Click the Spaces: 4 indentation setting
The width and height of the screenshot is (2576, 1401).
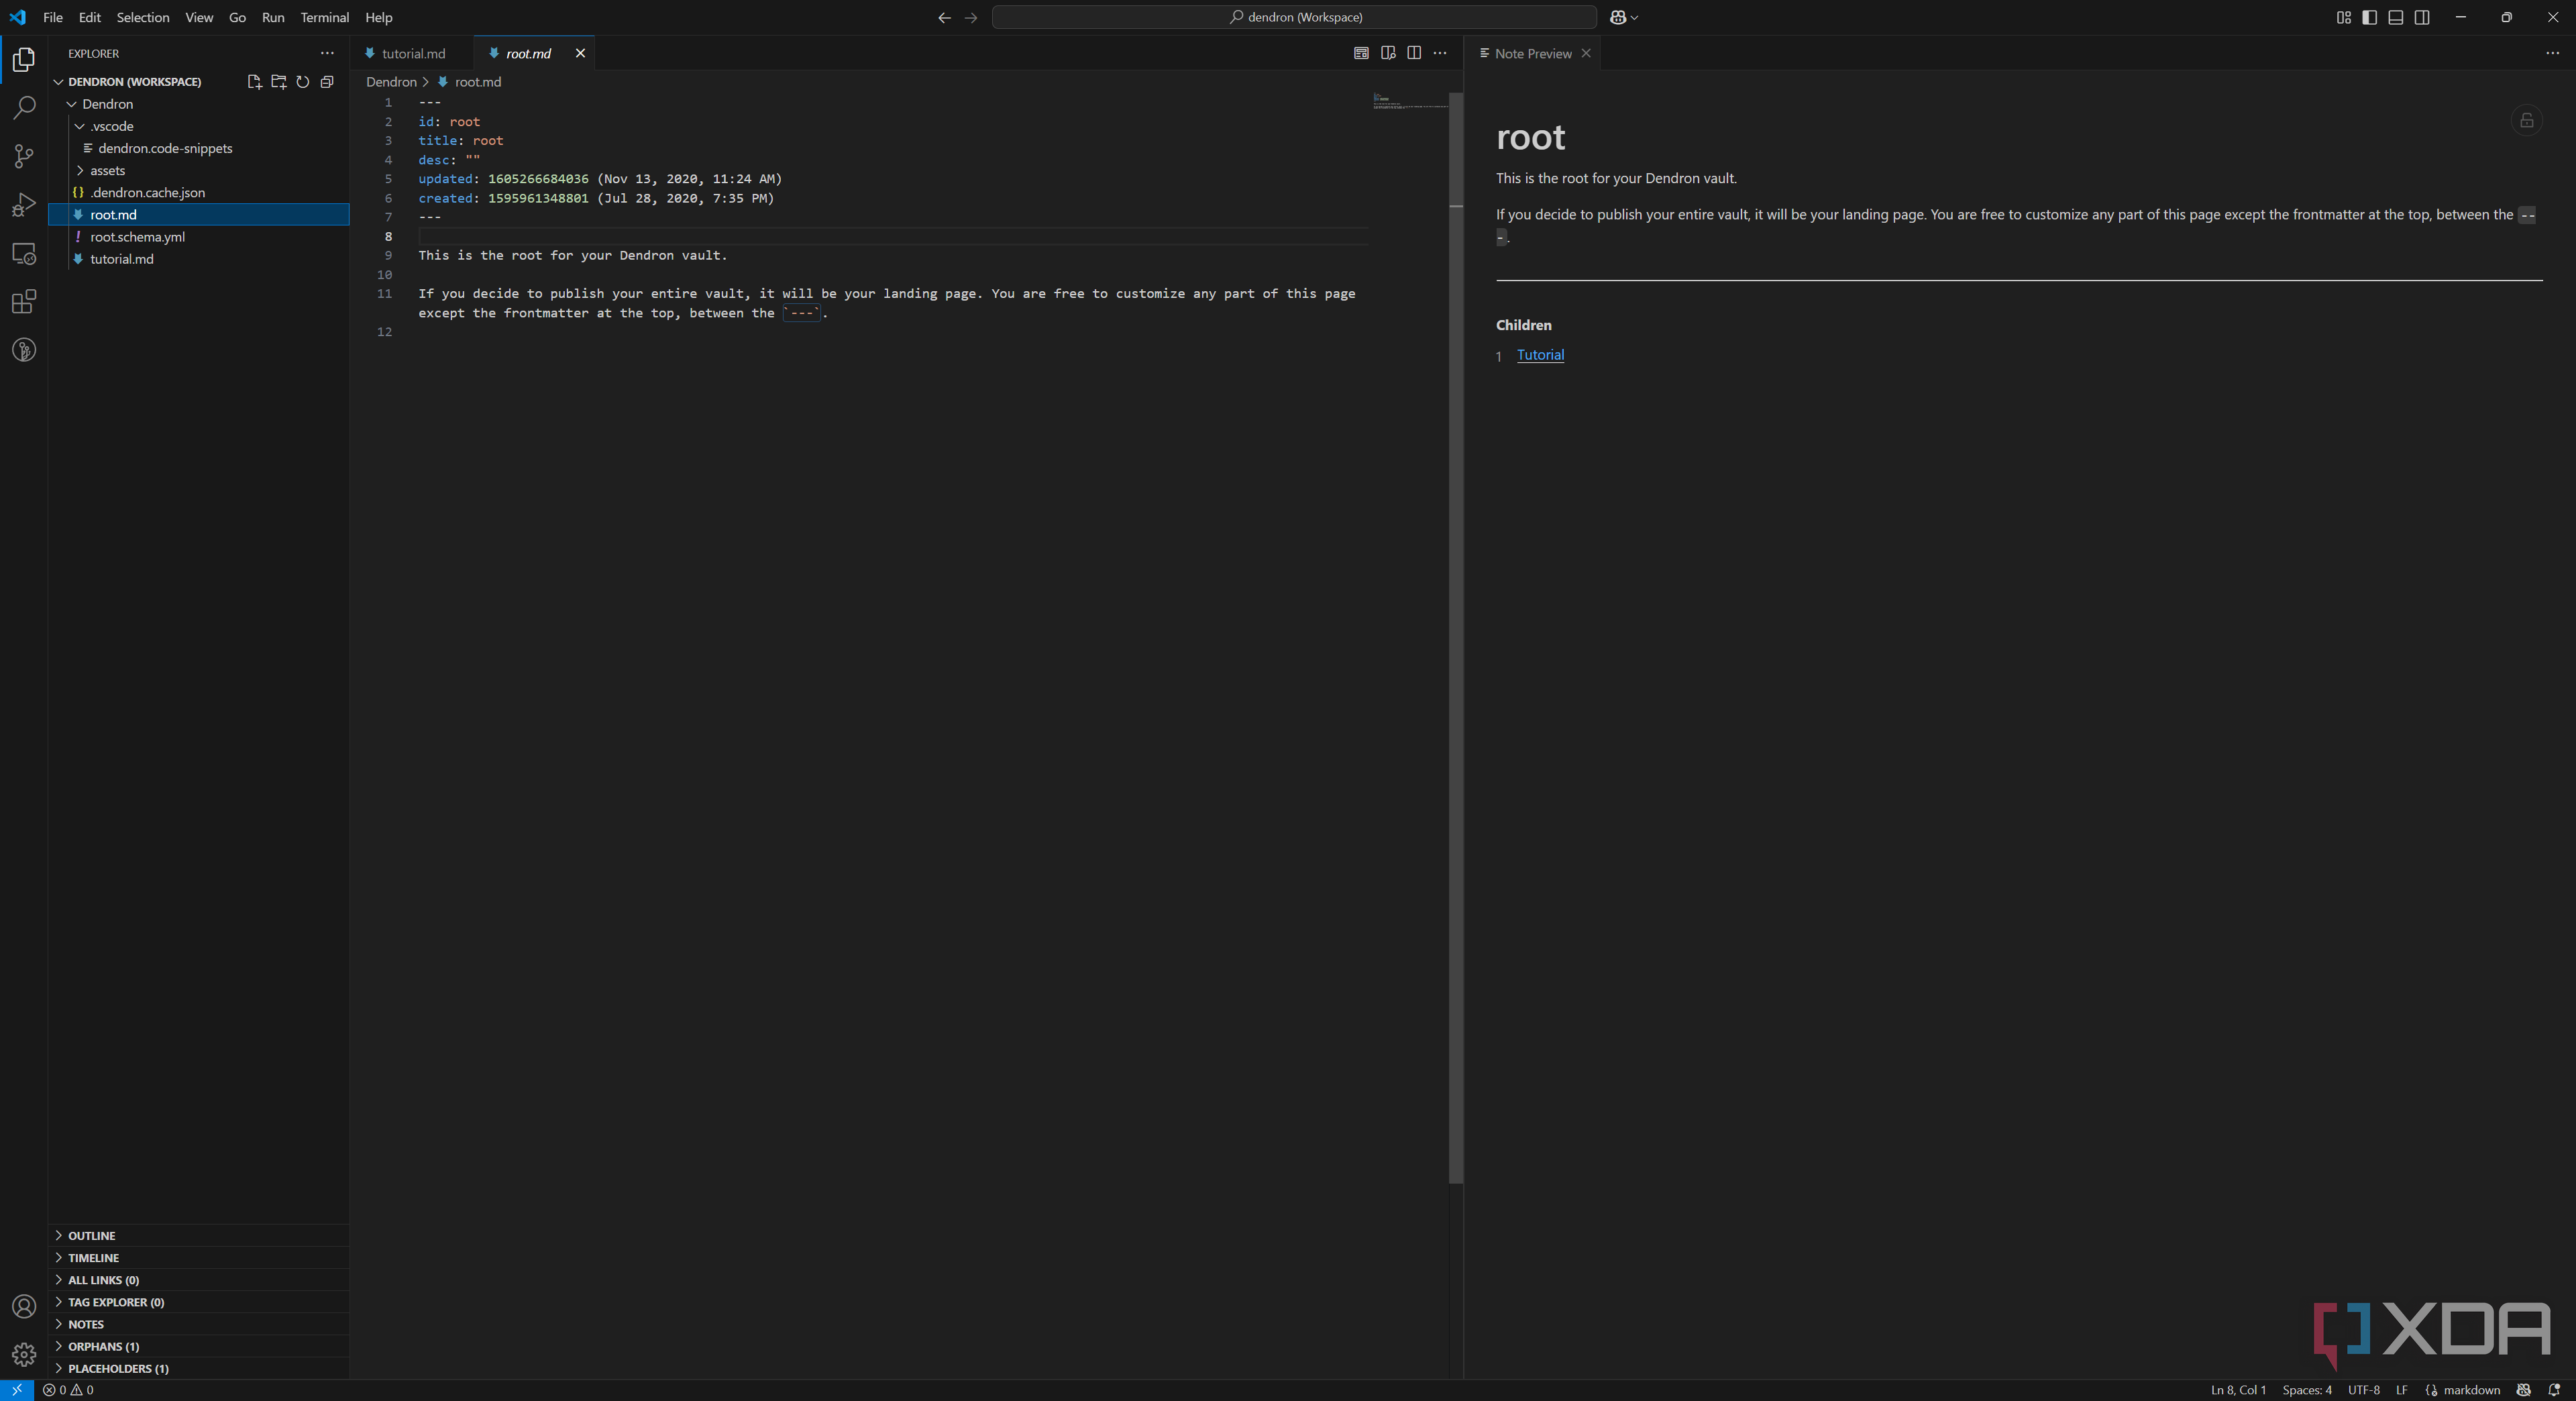2306,1390
